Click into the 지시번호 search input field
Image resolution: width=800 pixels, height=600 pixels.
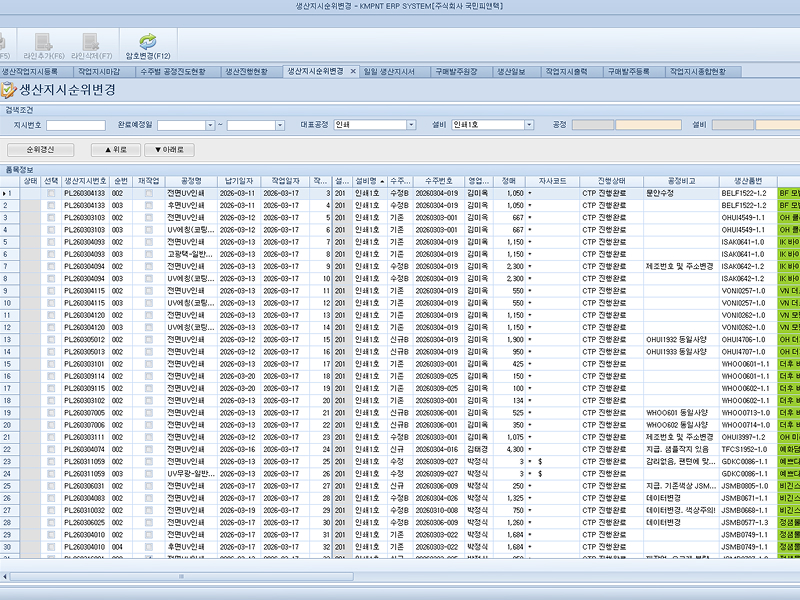(x=76, y=125)
